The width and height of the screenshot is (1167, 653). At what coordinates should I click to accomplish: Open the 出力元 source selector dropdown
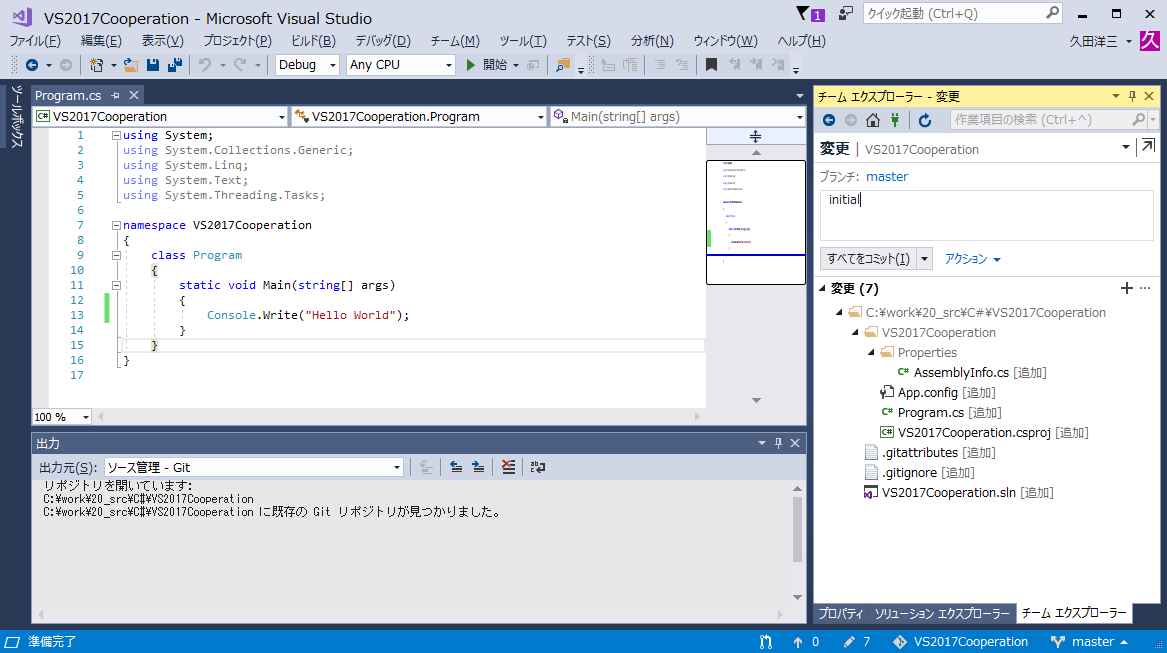pos(396,466)
